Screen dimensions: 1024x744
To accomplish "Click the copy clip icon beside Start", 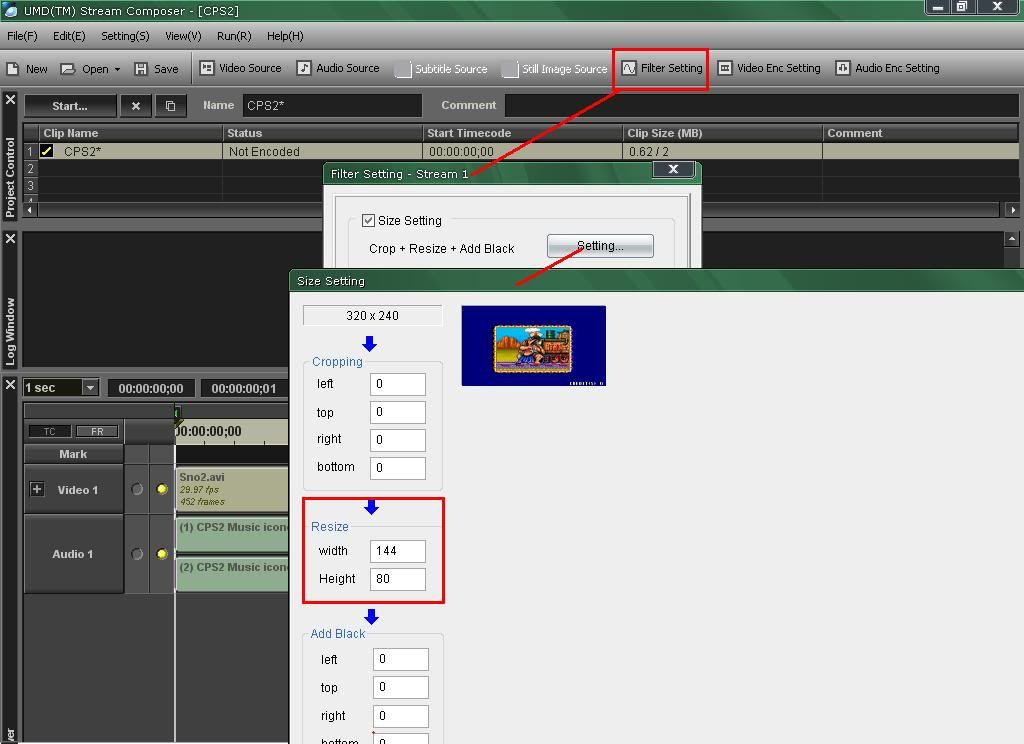I will [x=170, y=105].
